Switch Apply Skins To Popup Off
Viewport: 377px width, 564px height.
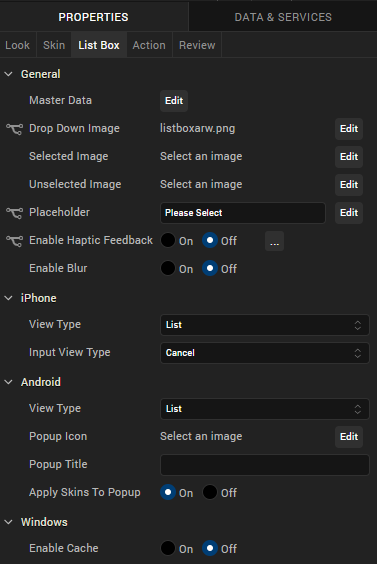[x=210, y=492]
